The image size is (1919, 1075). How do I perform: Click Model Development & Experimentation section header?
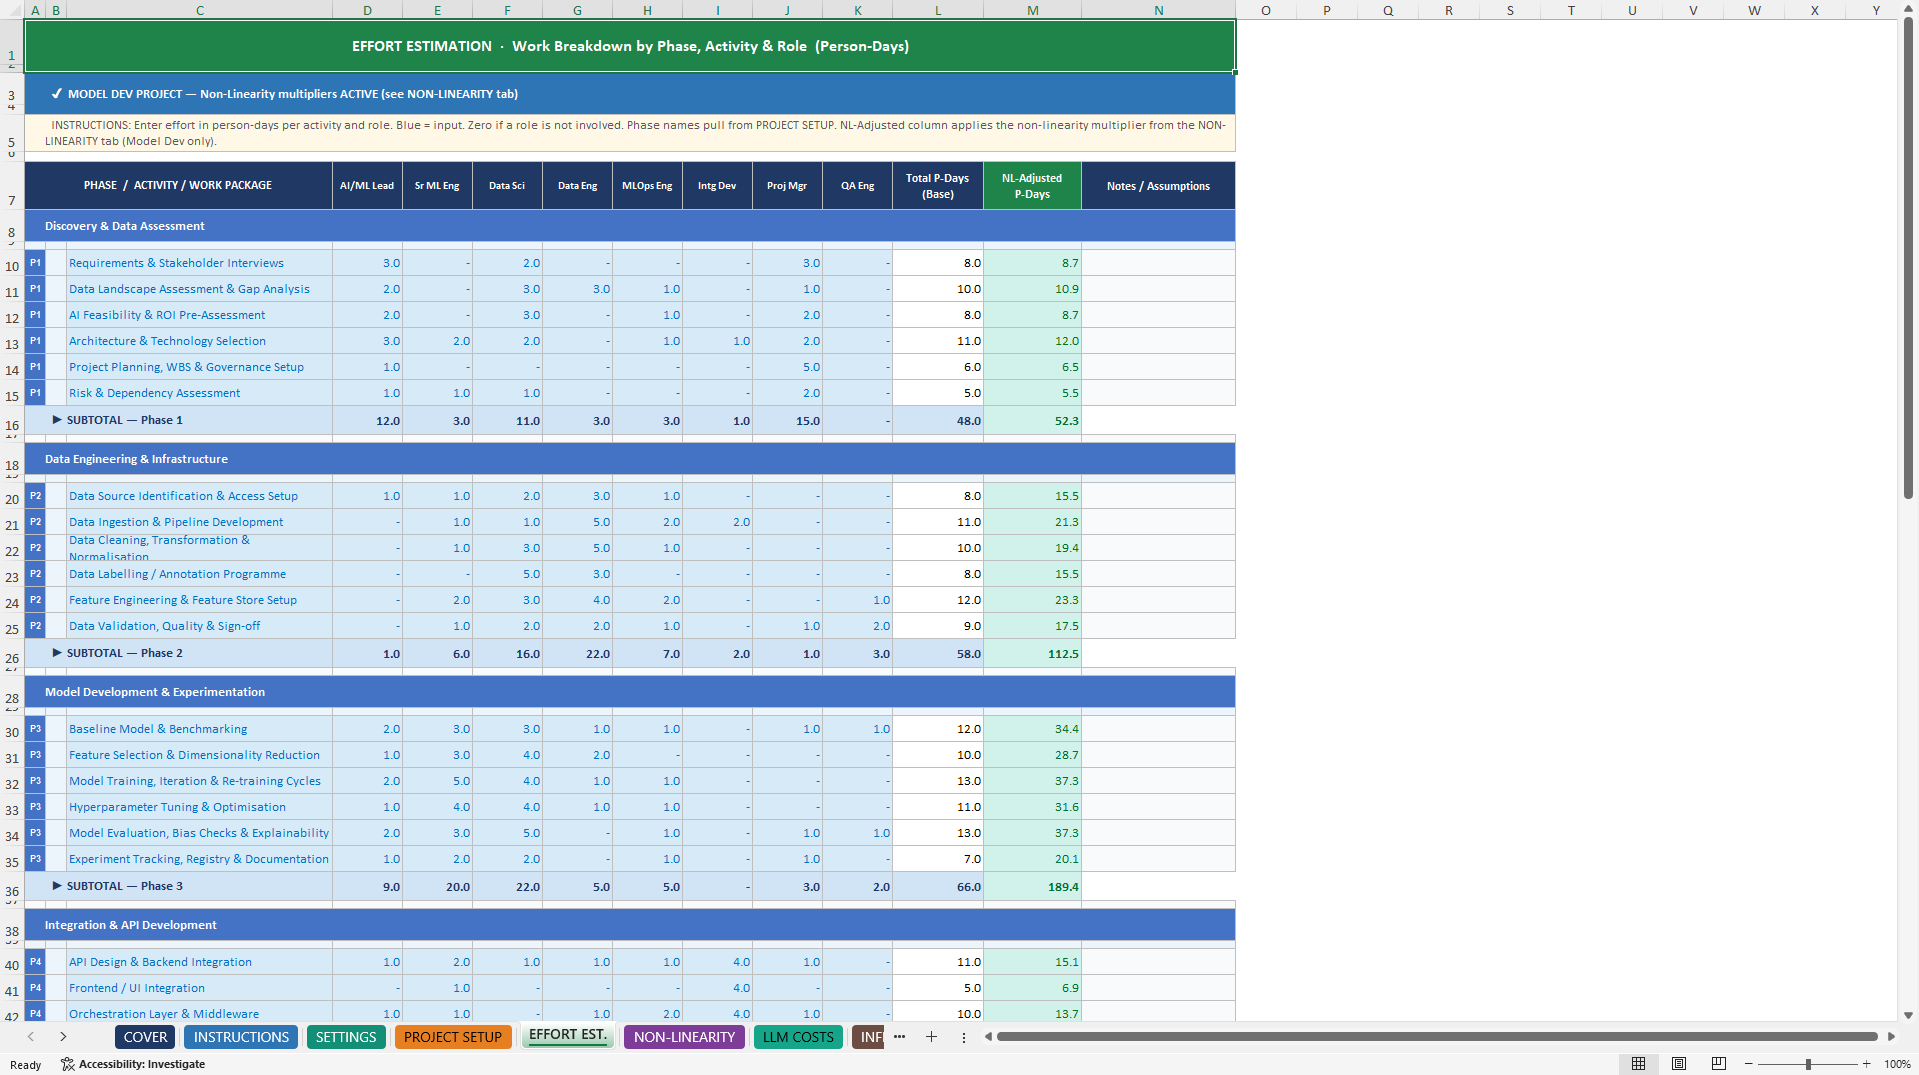coord(630,692)
